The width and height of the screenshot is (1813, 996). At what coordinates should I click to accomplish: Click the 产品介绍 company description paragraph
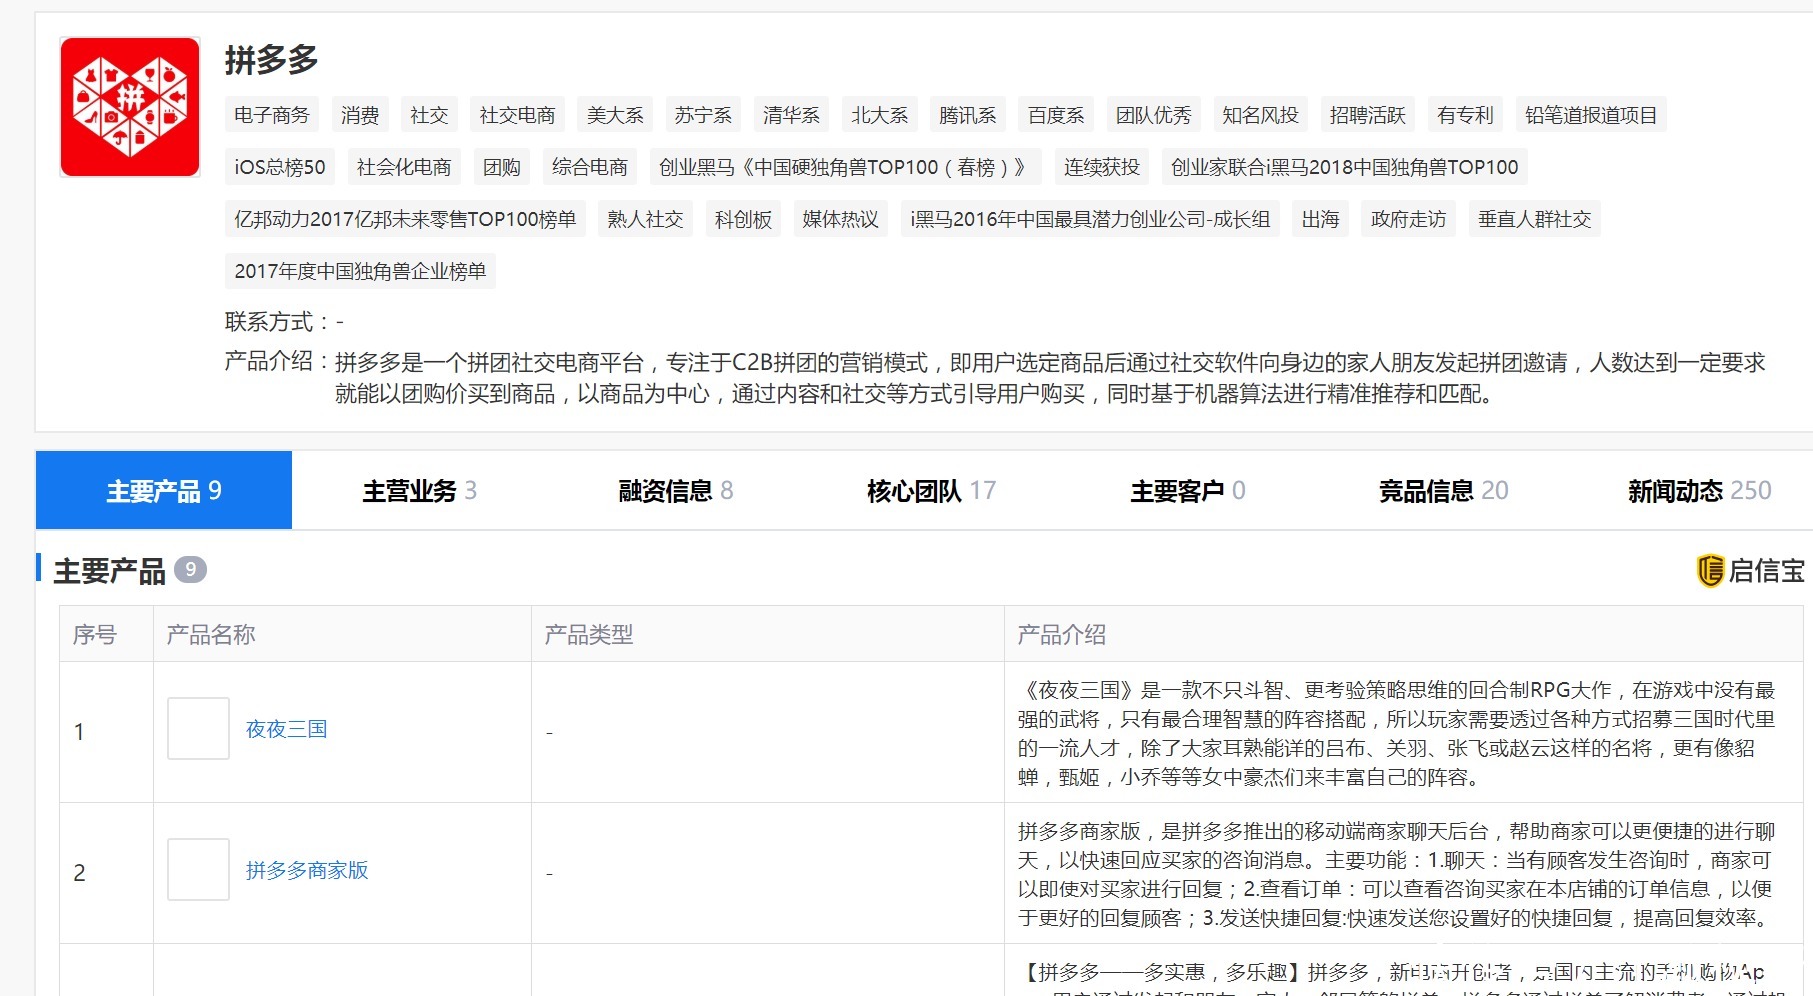point(1050,378)
